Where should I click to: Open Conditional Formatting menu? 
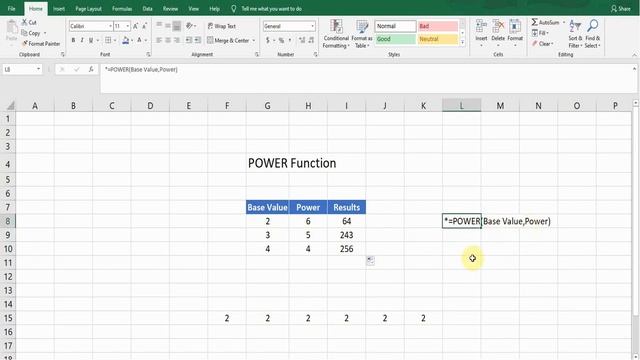[336, 34]
